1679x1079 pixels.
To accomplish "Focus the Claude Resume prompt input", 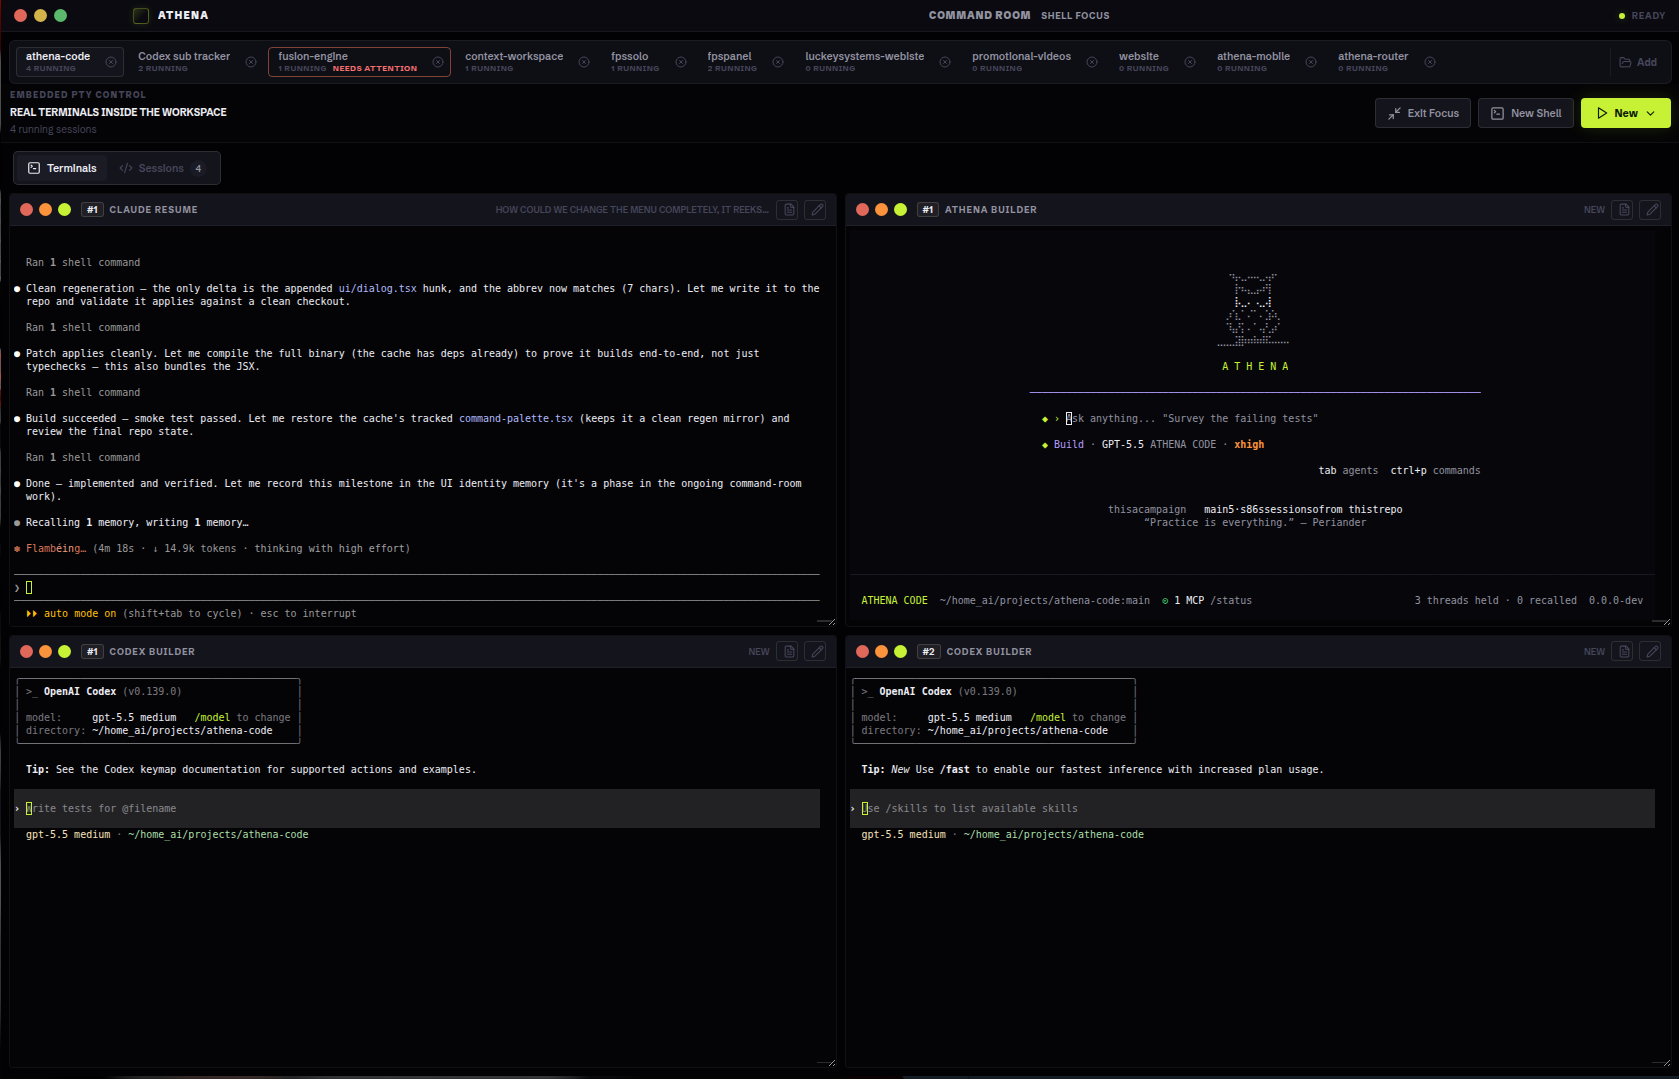I will click(x=417, y=588).
